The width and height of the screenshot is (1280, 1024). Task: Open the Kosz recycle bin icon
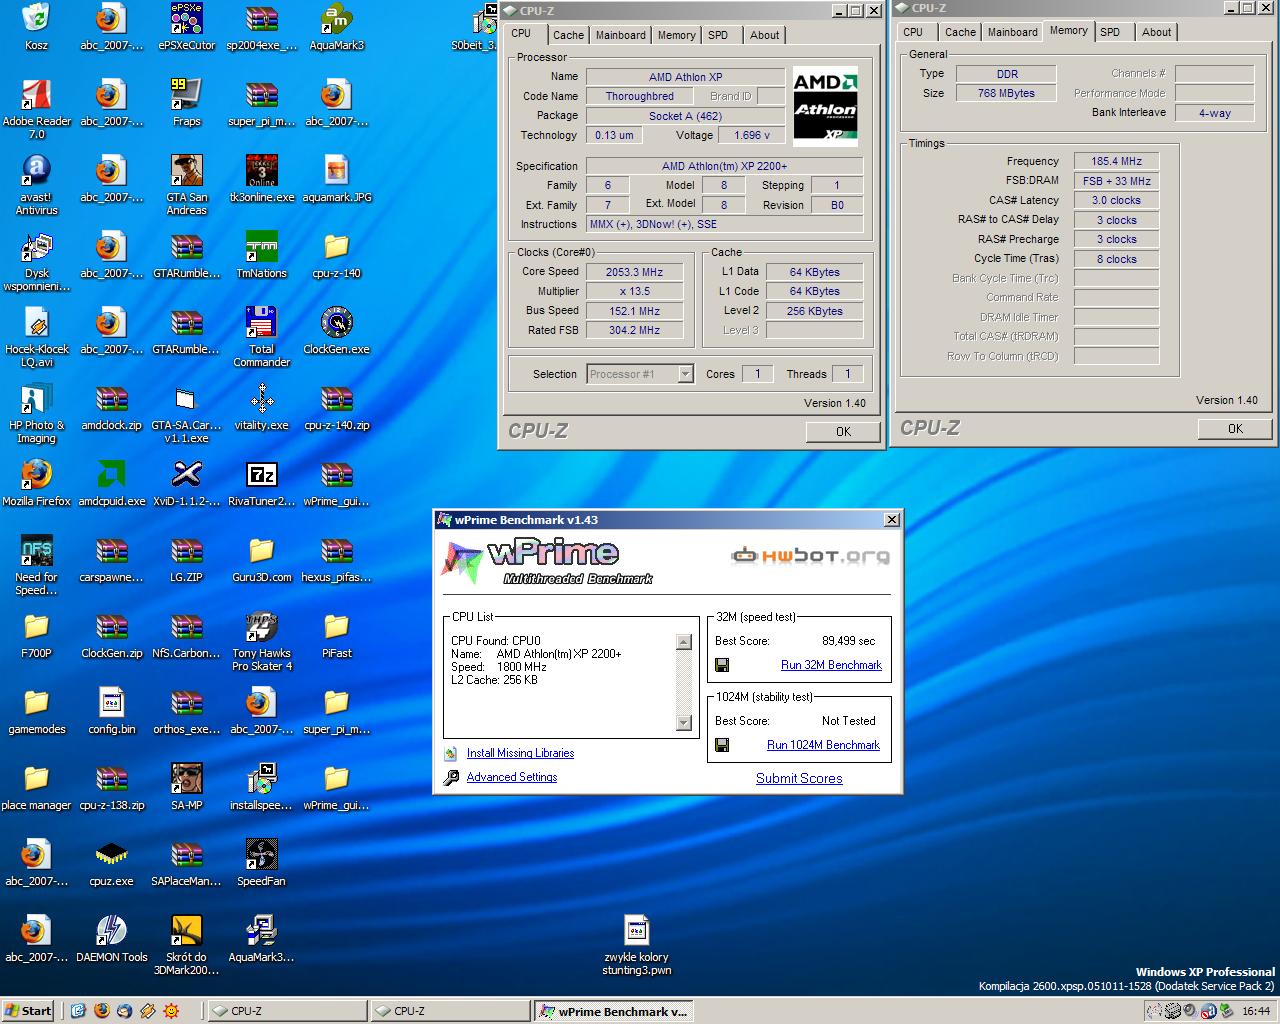pyautogui.click(x=36, y=27)
